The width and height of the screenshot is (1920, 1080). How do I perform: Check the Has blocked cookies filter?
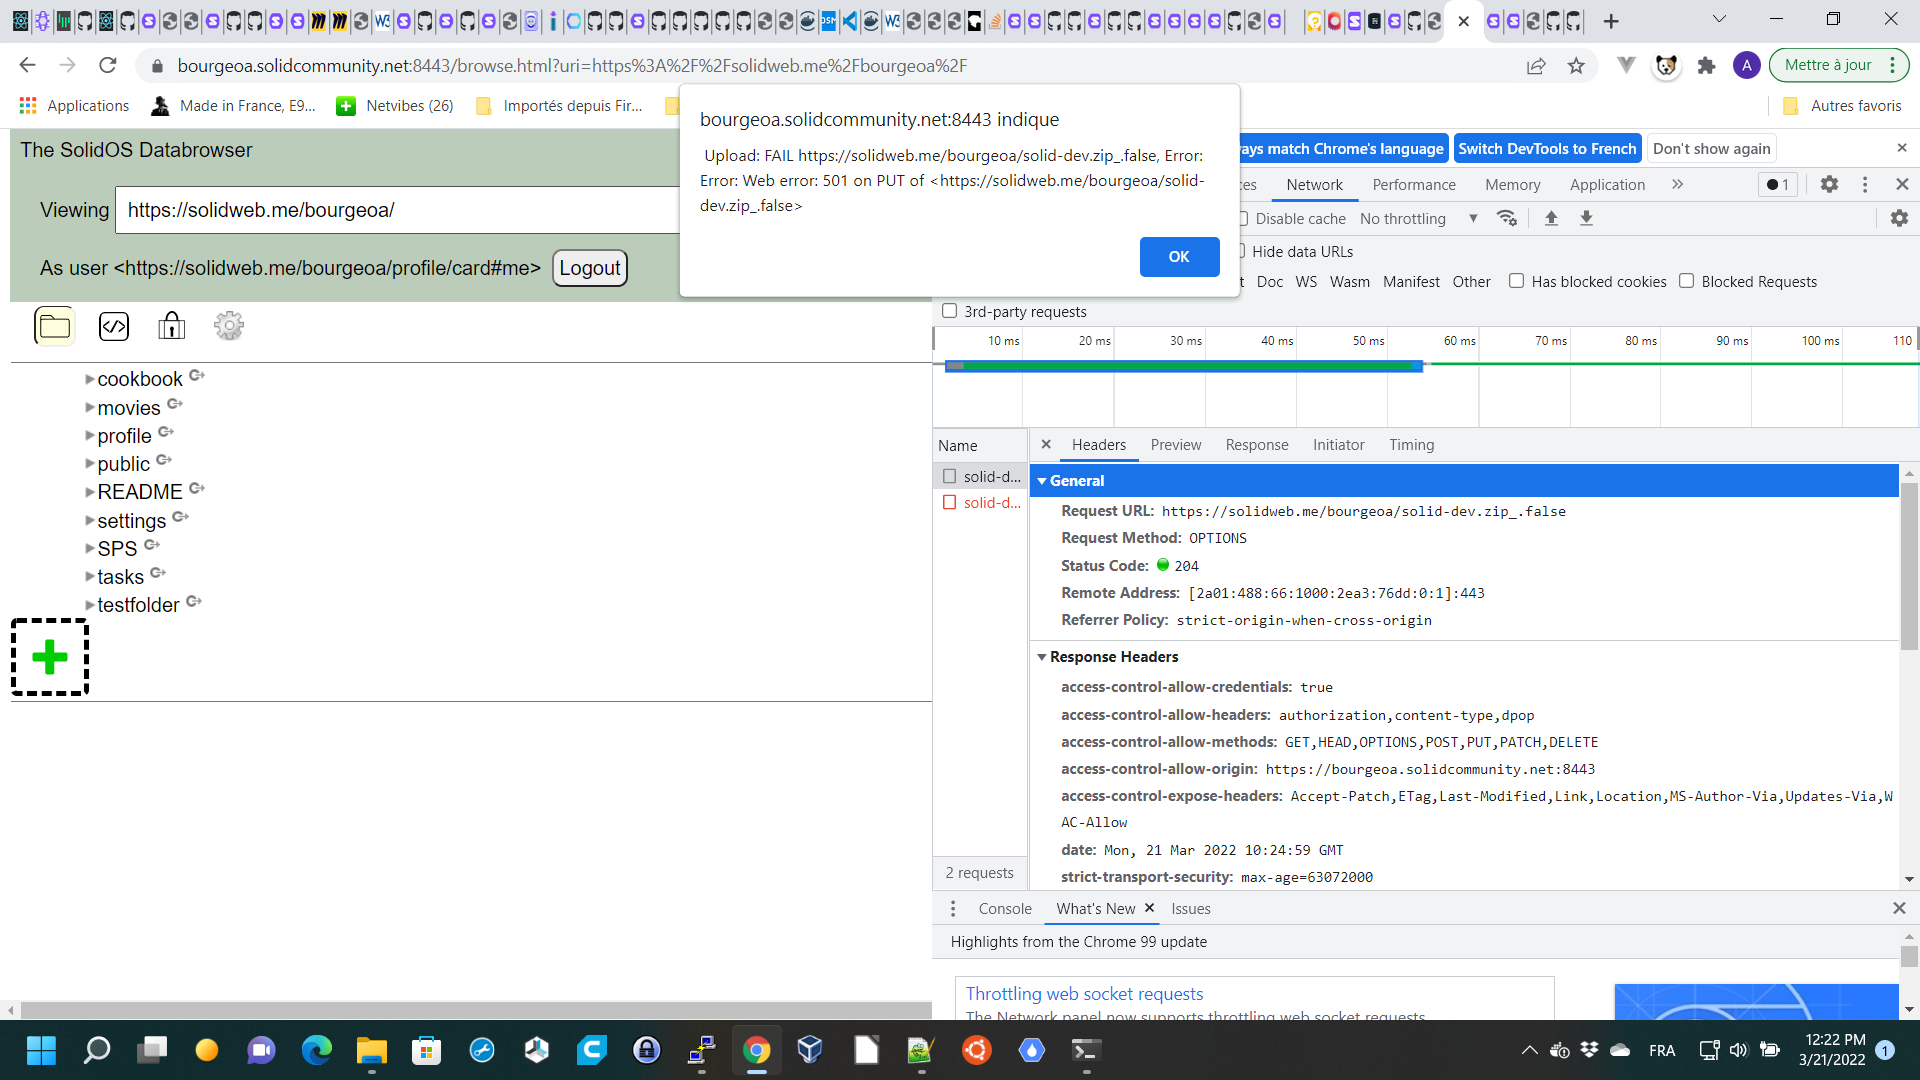[x=1516, y=281]
